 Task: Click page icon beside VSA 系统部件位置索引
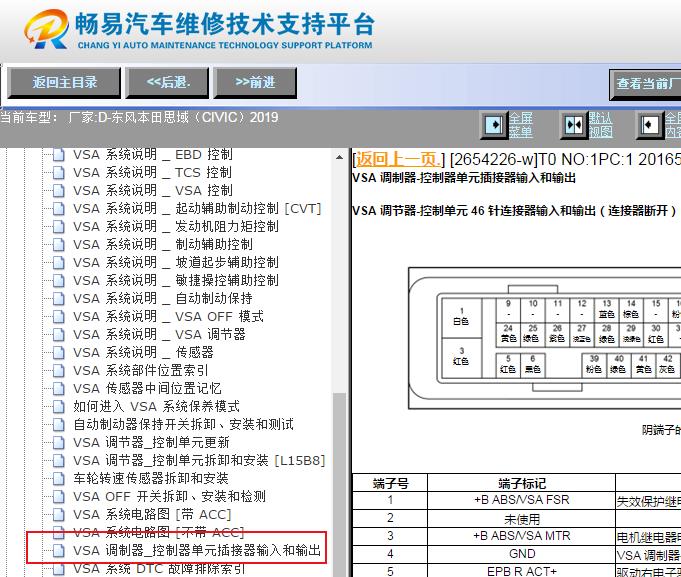click(59, 370)
